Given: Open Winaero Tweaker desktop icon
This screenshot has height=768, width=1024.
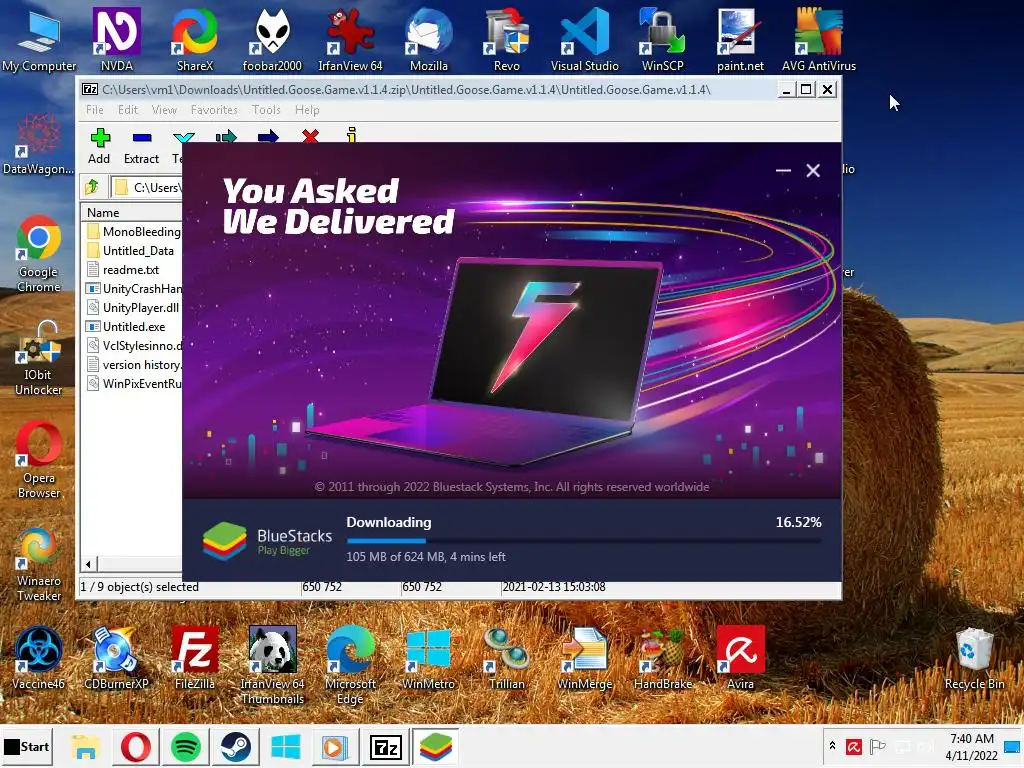Looking at the screenshot, I should click(x=39, y=563).
